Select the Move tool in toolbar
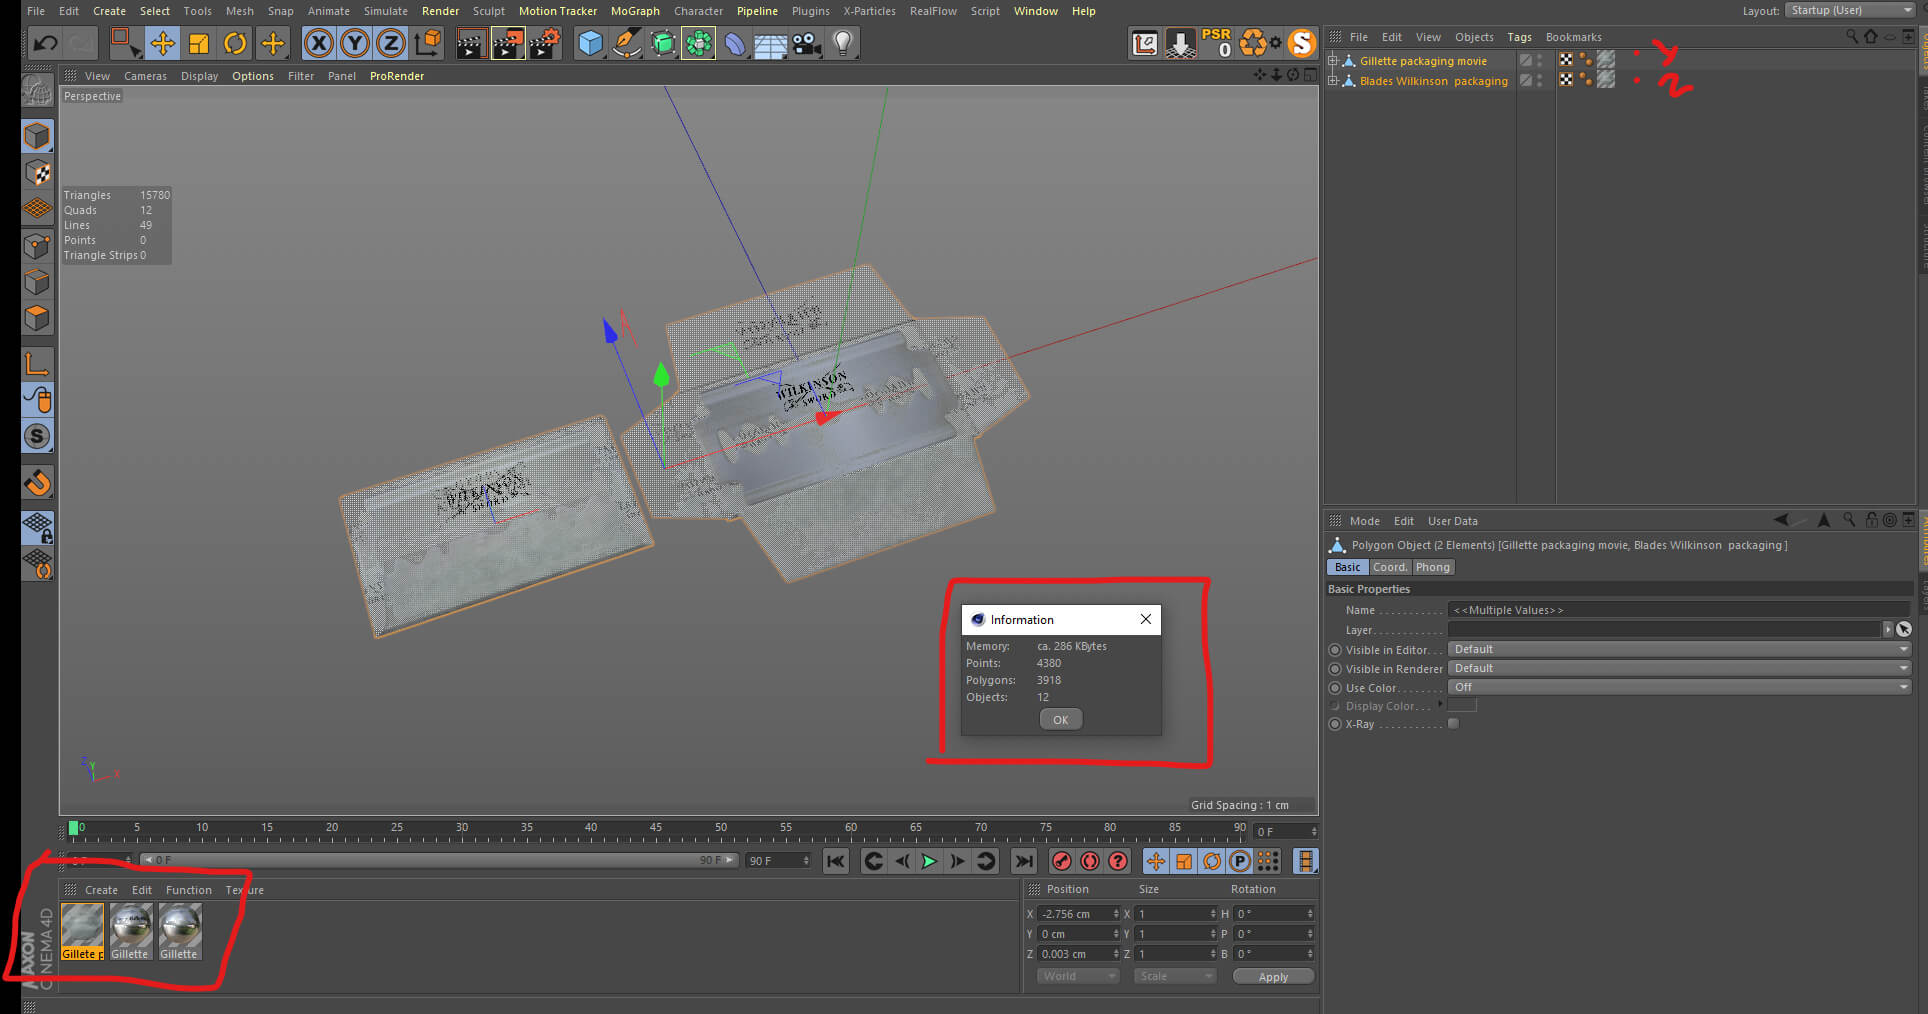The height and width of the screenshot is (1014, 1928). pyautogui.click(x=162, y=43)
